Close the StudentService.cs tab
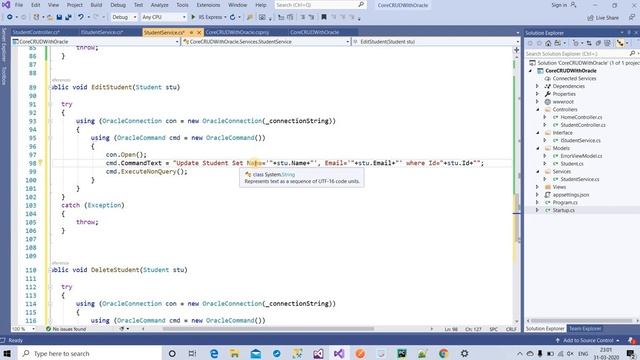 pos(199,32)
